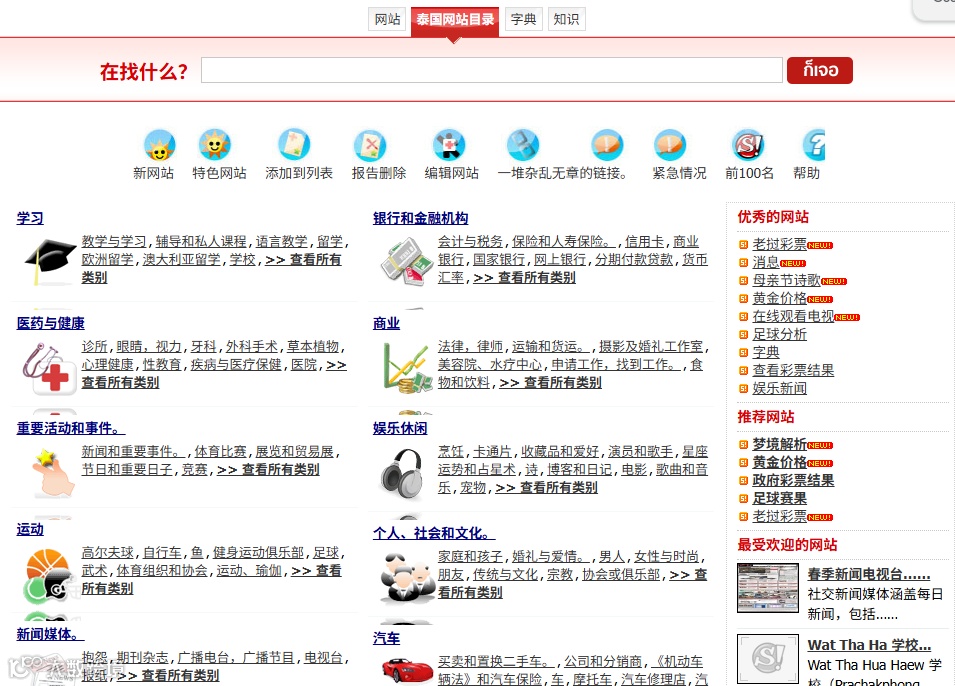Open the 查看彩票结果 link
This screenshot has width=955, height=686.
(x=793, y=370)
